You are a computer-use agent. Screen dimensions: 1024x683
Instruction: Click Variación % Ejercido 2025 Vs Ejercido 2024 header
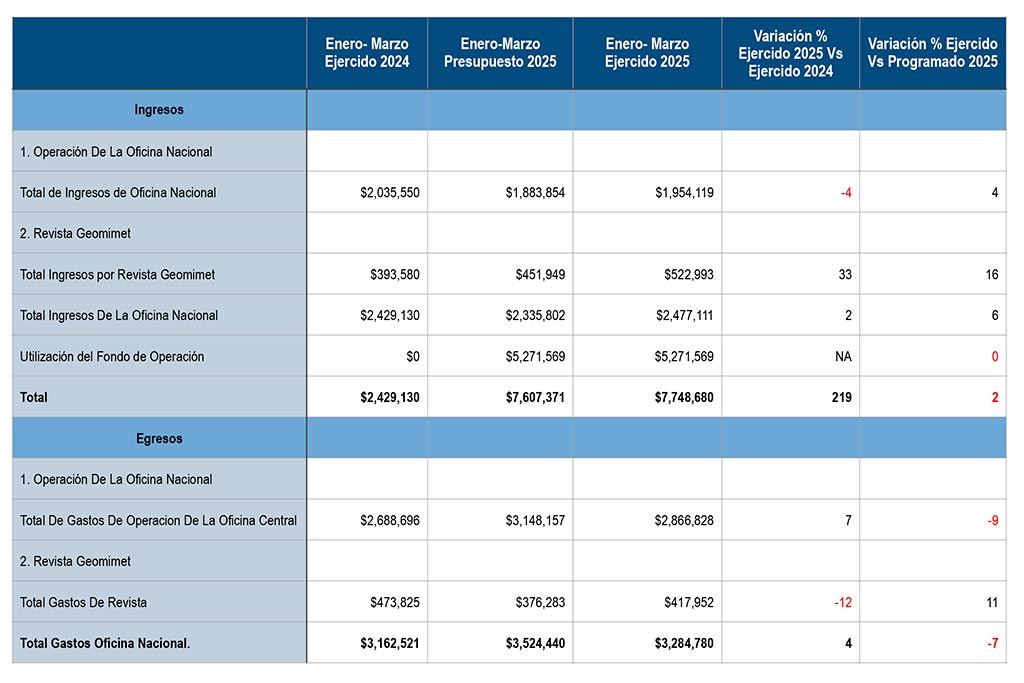click(790, 53)
